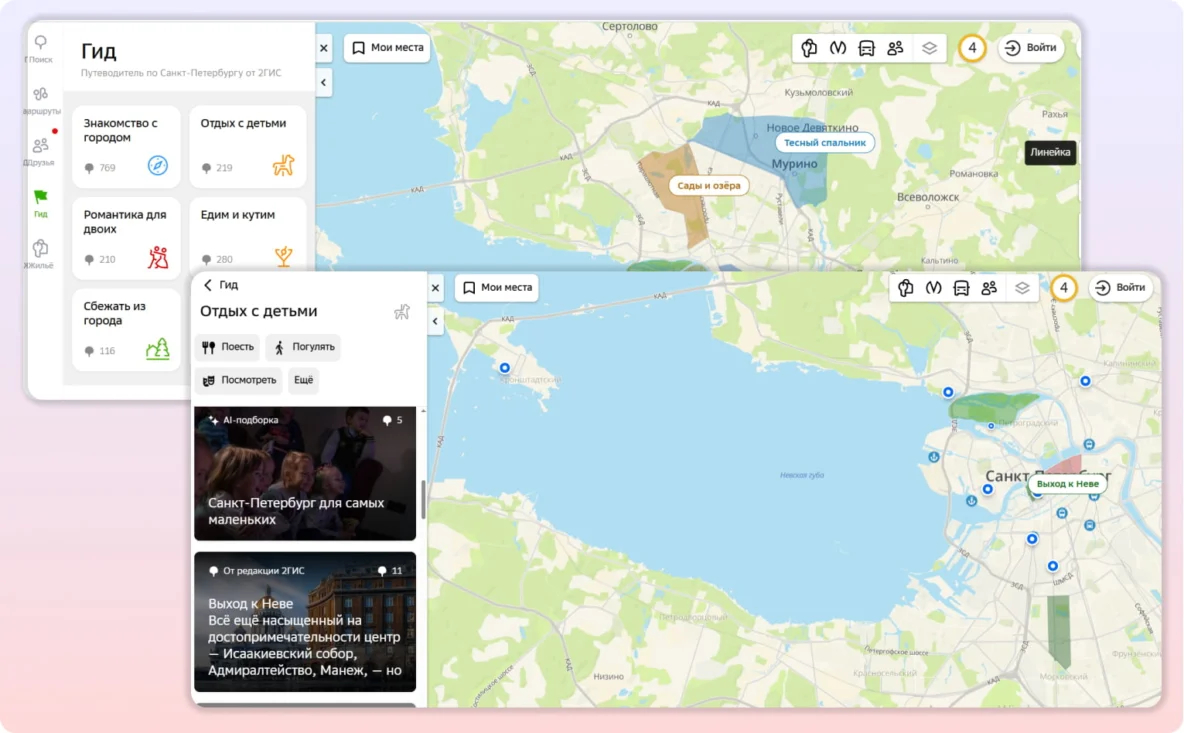
Task: Collapse the side panel in the front window
Action: point(435,322)
